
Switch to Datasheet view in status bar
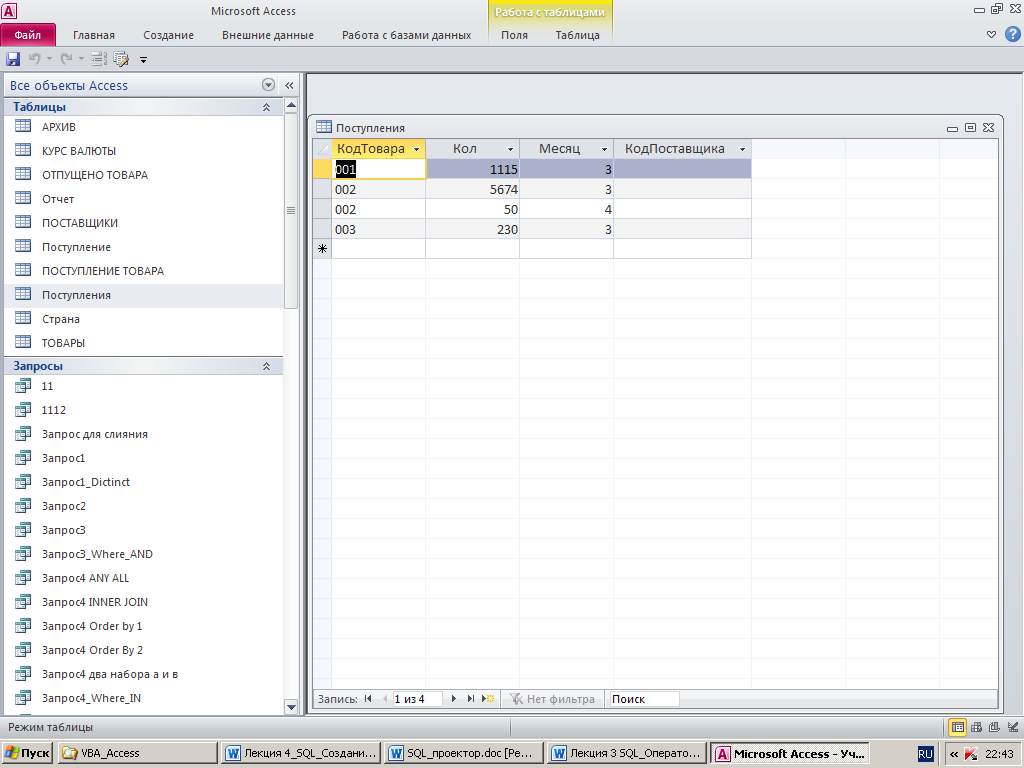pyautogui.click(x=957, y=727)
